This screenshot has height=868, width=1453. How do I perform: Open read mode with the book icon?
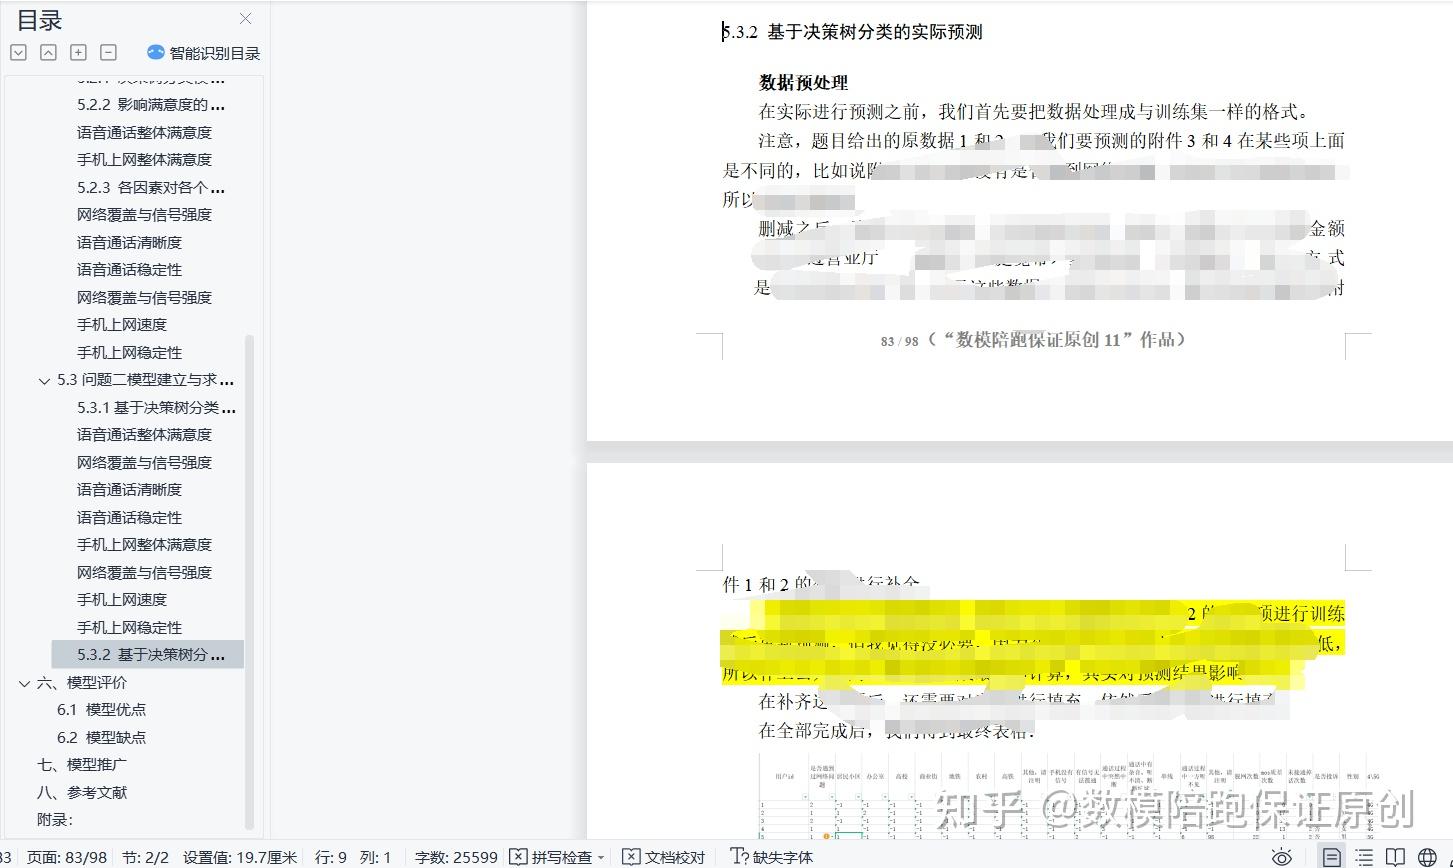1396,857
